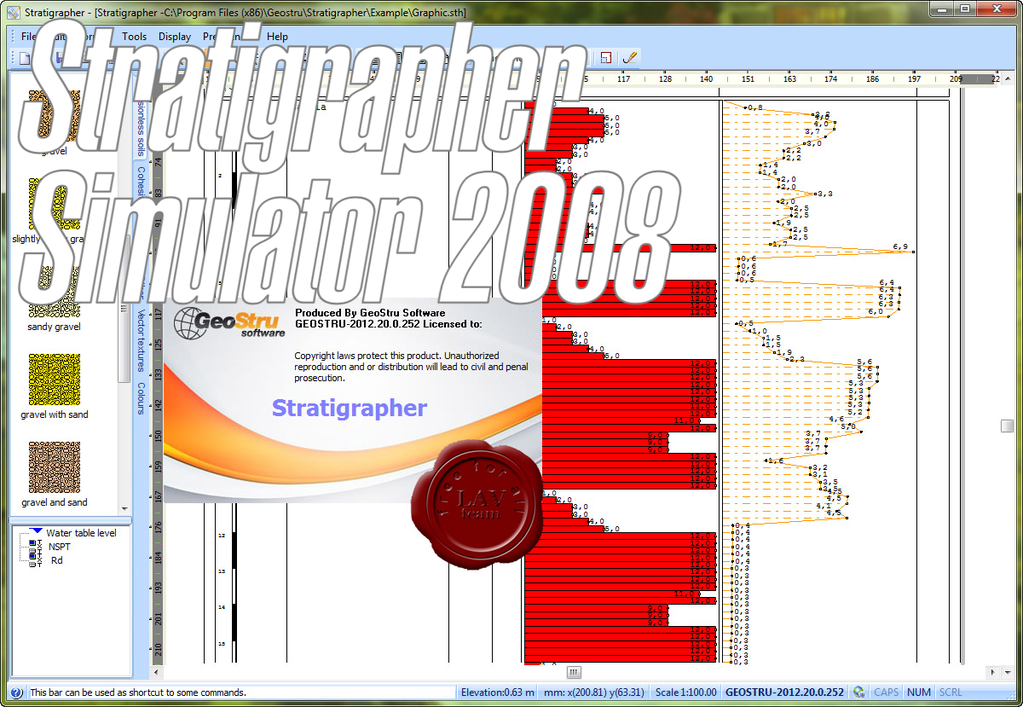The image size is (1023, 707).
Task: Click the New document toolbar icon
Action: coord(25,59)
